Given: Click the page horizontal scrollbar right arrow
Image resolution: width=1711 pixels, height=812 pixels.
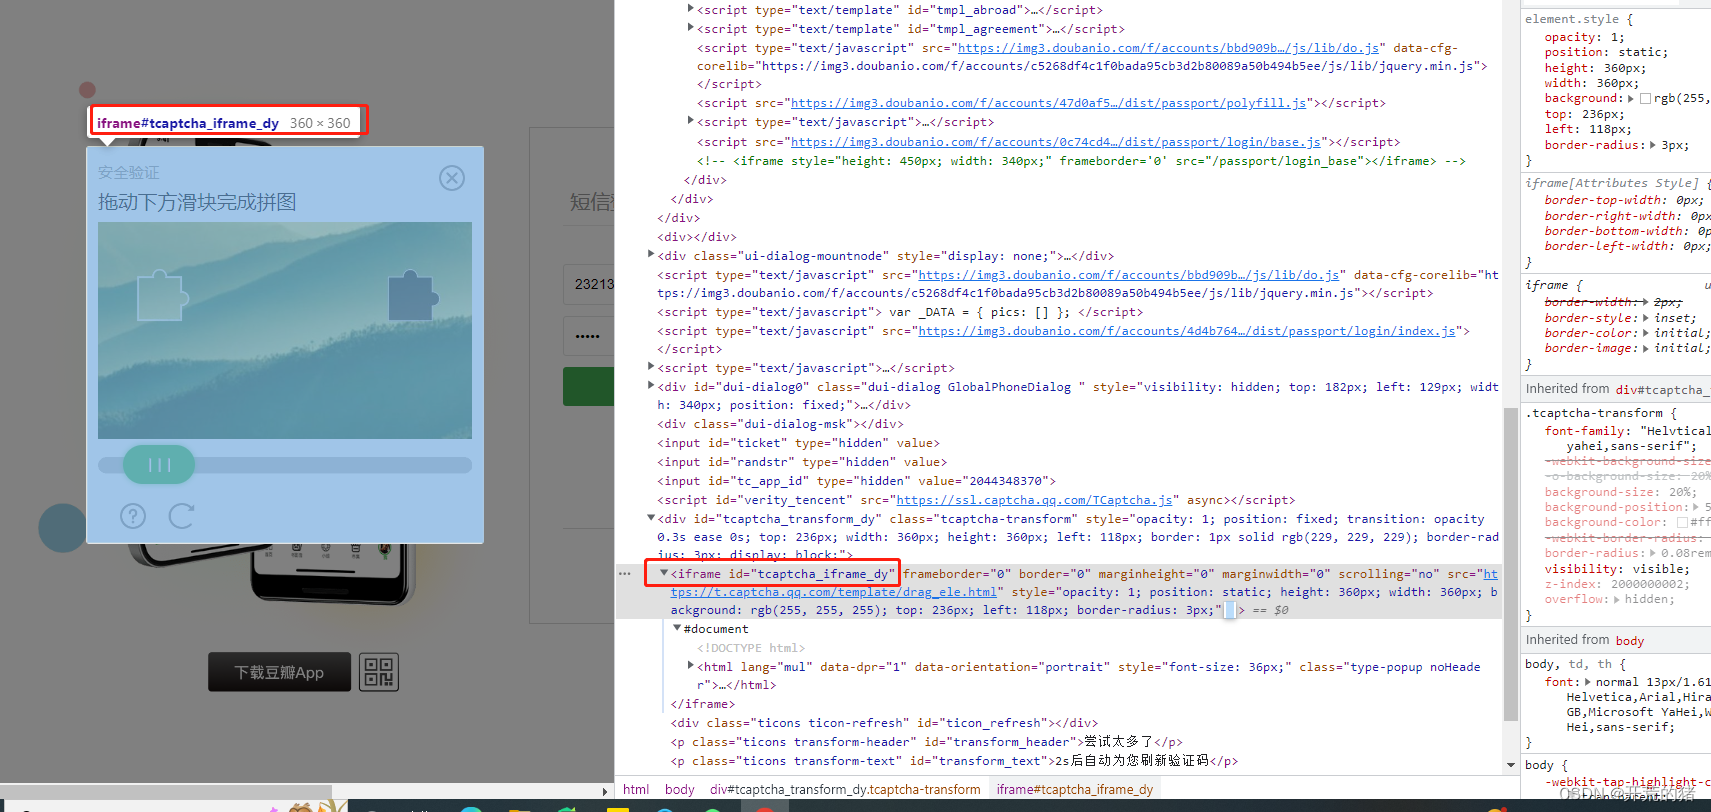Looking at the screenshot, I should point(605,791).
